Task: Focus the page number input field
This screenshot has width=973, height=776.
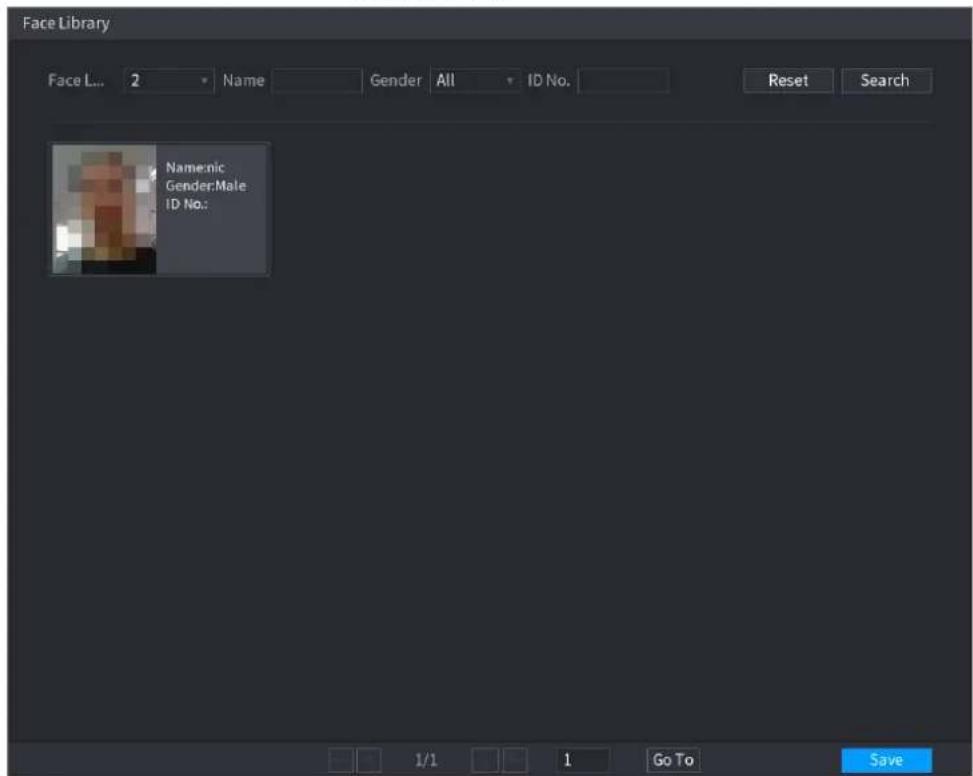Action: pyautogui.click(x=582, y=760)
